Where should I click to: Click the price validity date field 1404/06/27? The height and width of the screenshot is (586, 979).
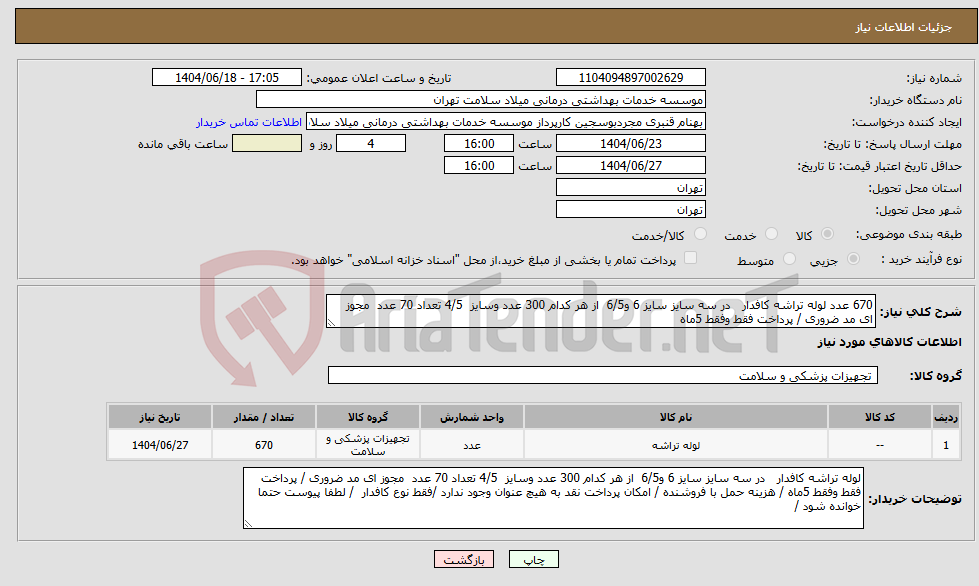tap(630, 164)
